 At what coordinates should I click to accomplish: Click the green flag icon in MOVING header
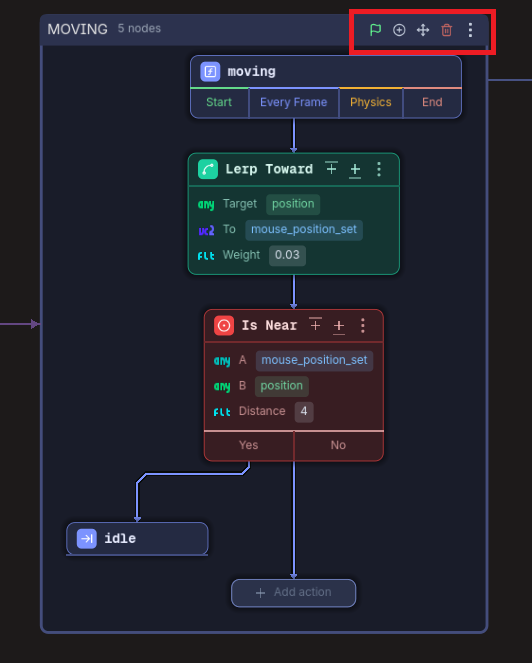375,30
